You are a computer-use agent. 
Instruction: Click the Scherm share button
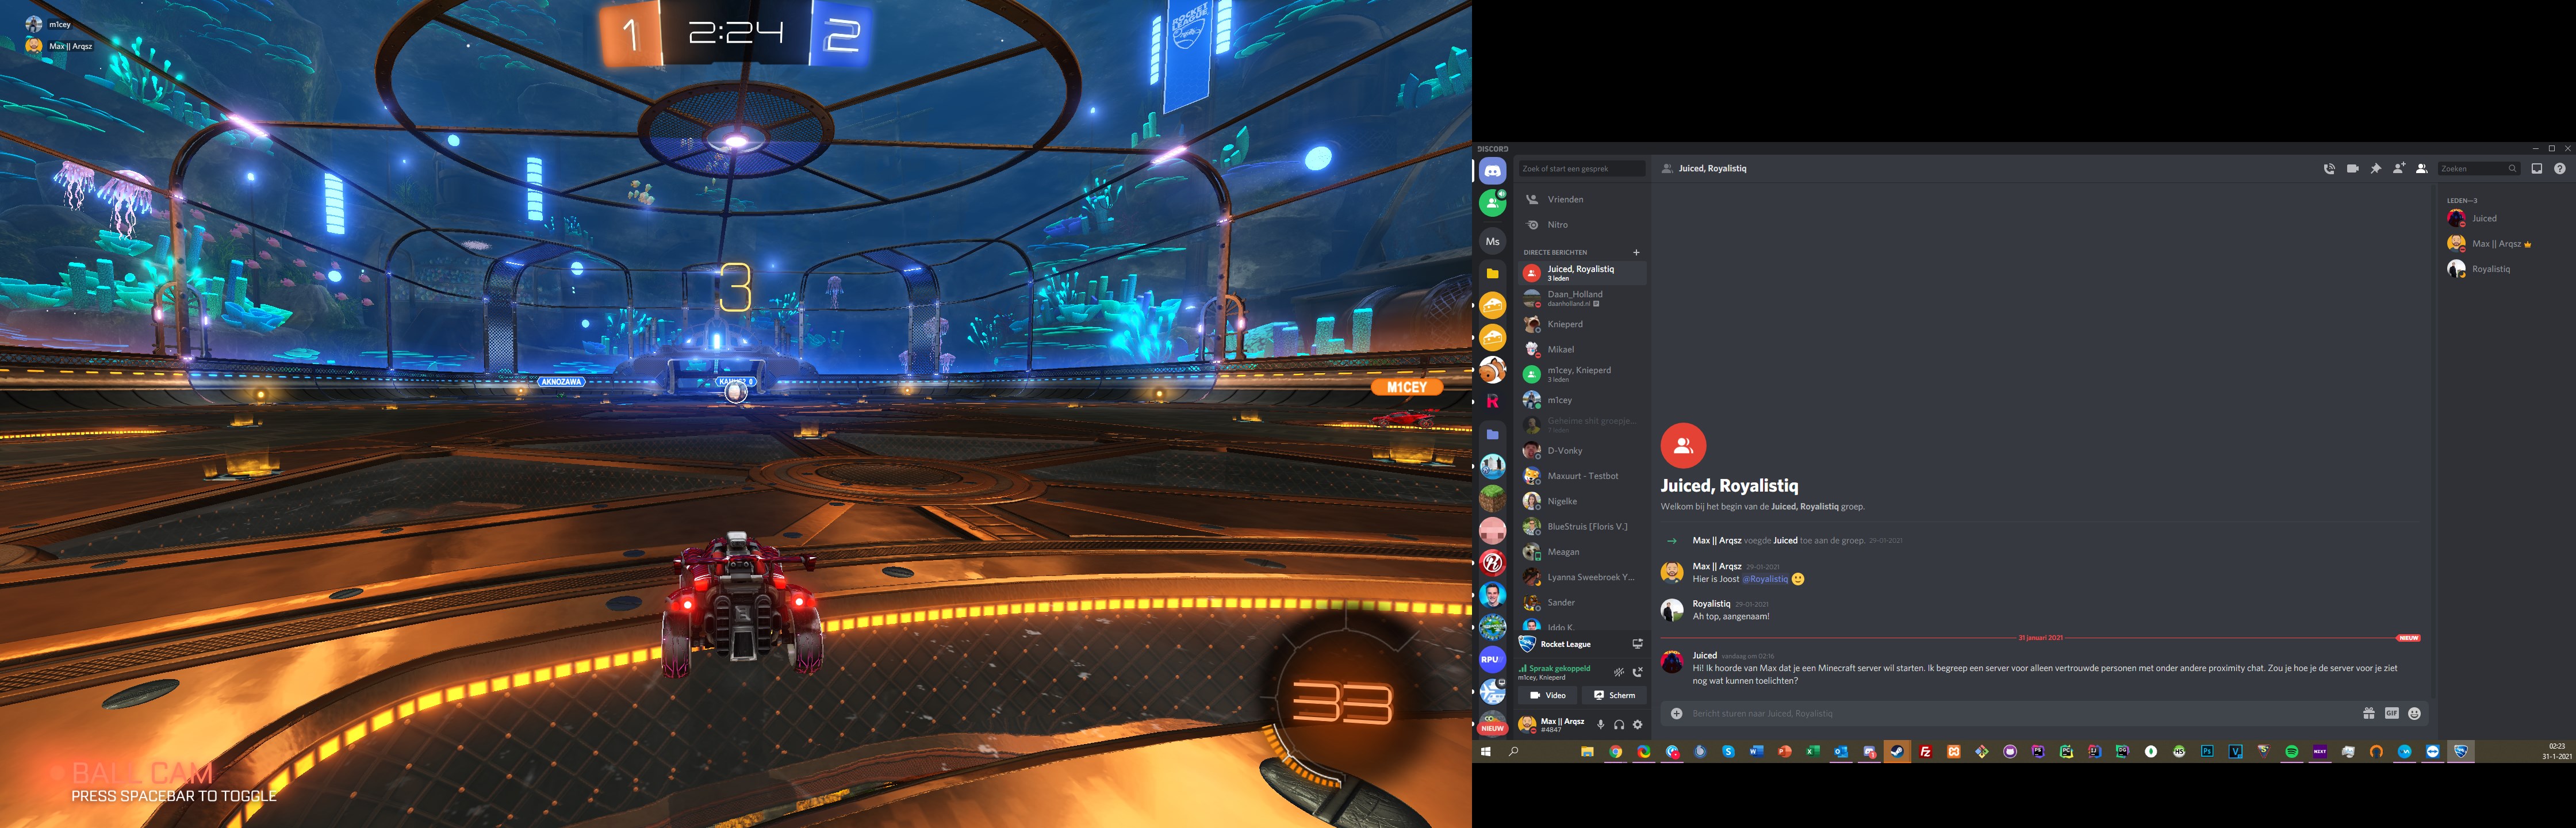[x=1614, y=695]
